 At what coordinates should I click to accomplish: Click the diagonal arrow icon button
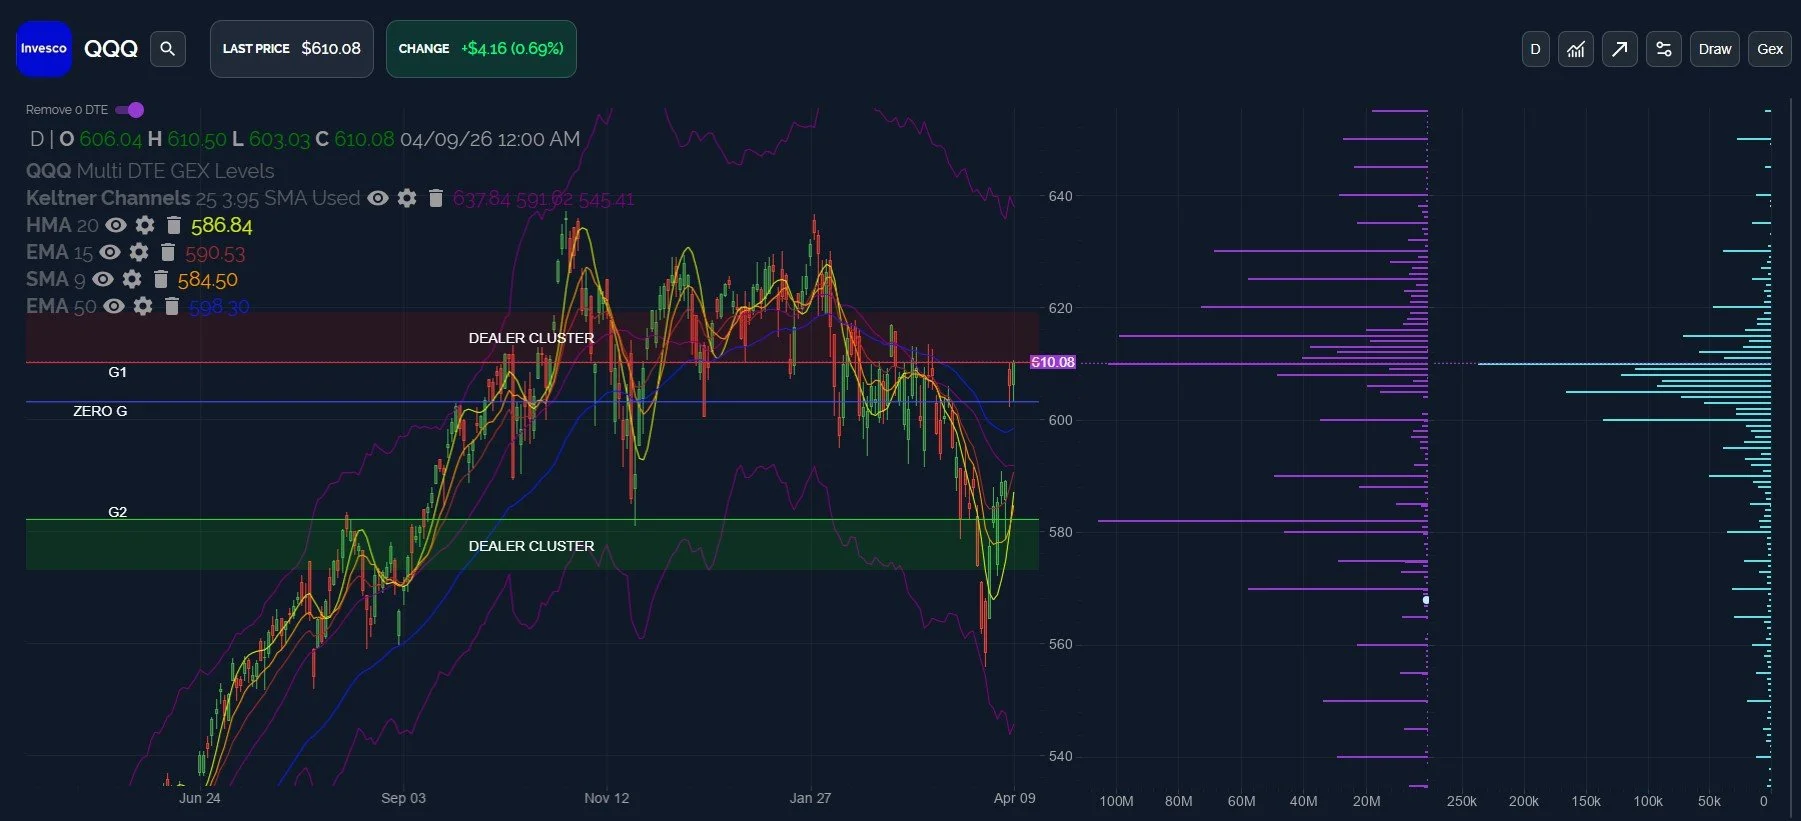coord(1620,49)
